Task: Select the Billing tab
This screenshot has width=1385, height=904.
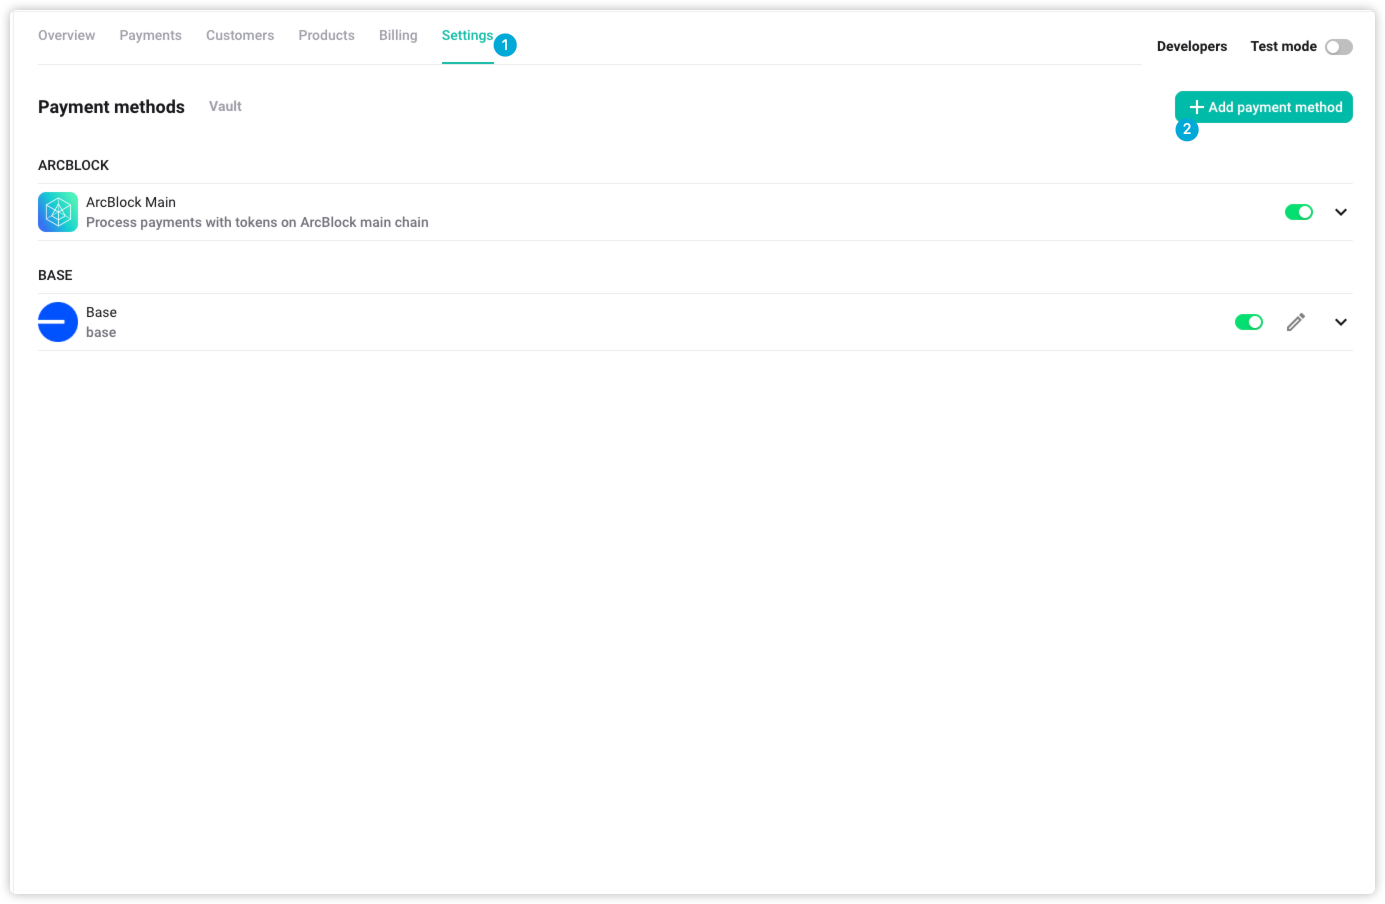Action: click(x=398, y=35)
